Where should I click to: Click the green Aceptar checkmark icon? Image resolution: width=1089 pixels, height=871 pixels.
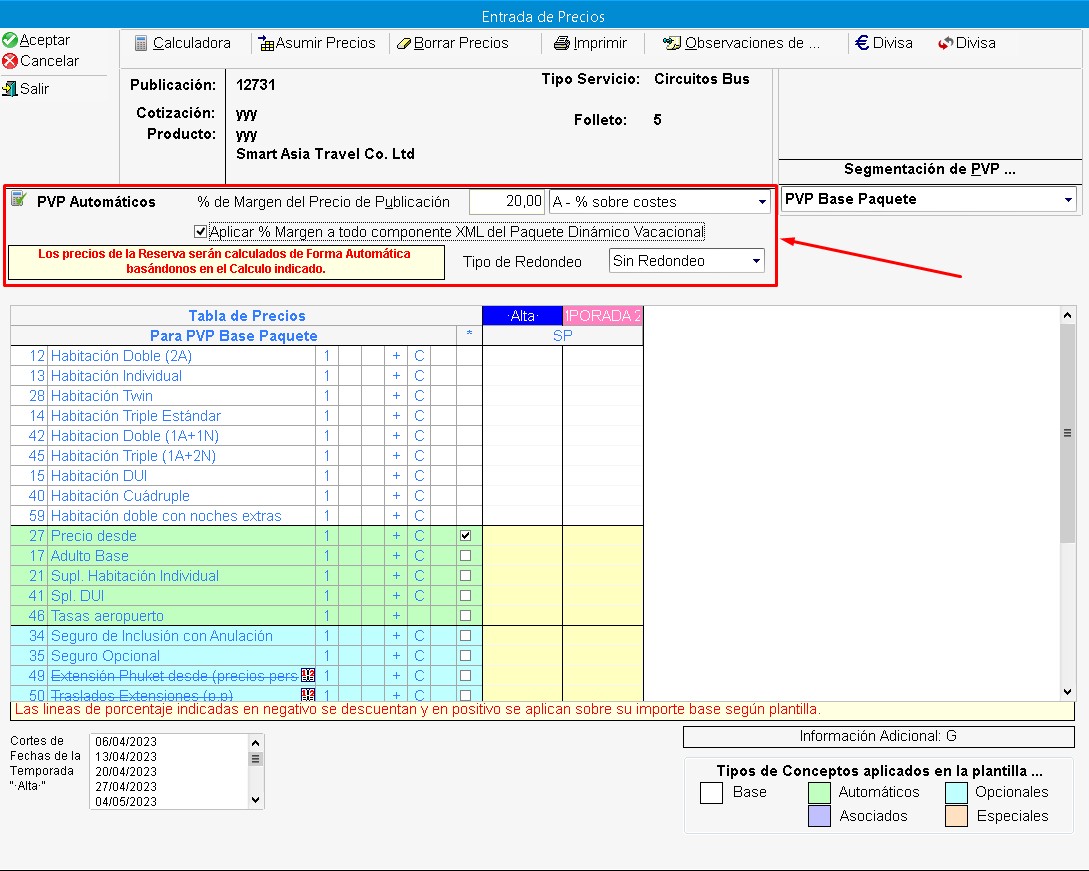click(10, 40)
